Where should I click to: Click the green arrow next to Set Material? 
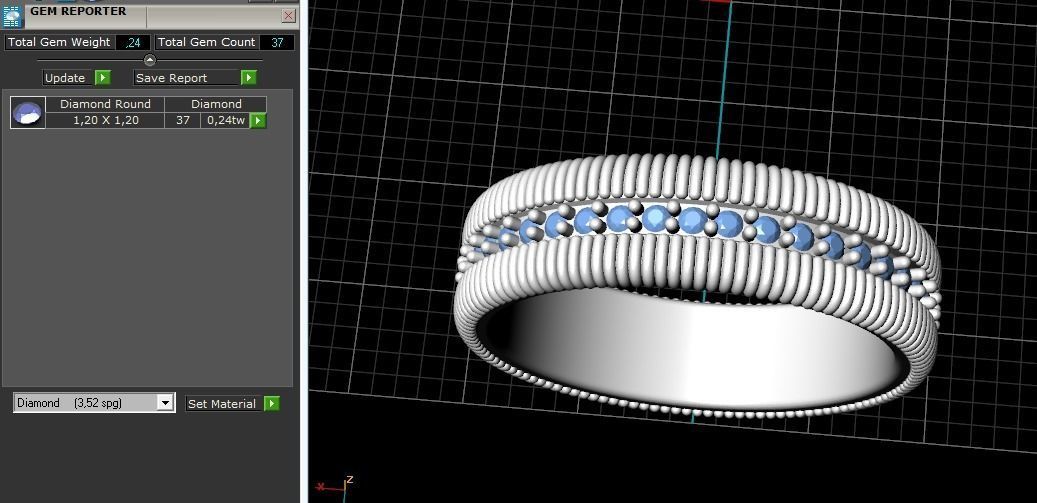pos(272,403)
